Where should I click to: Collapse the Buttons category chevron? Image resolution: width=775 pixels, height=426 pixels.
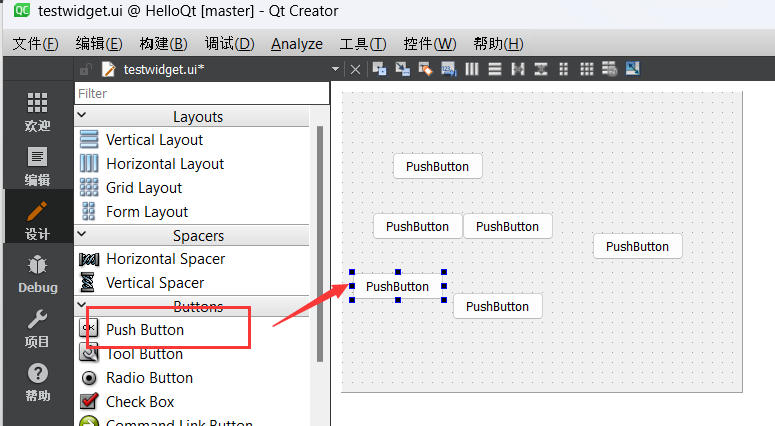82,305
